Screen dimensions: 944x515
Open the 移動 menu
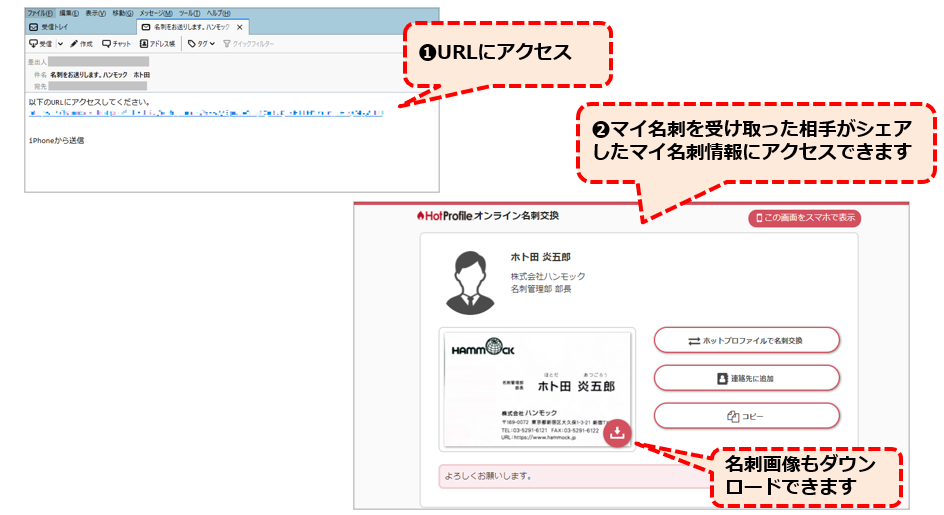(x=122, y=13)
